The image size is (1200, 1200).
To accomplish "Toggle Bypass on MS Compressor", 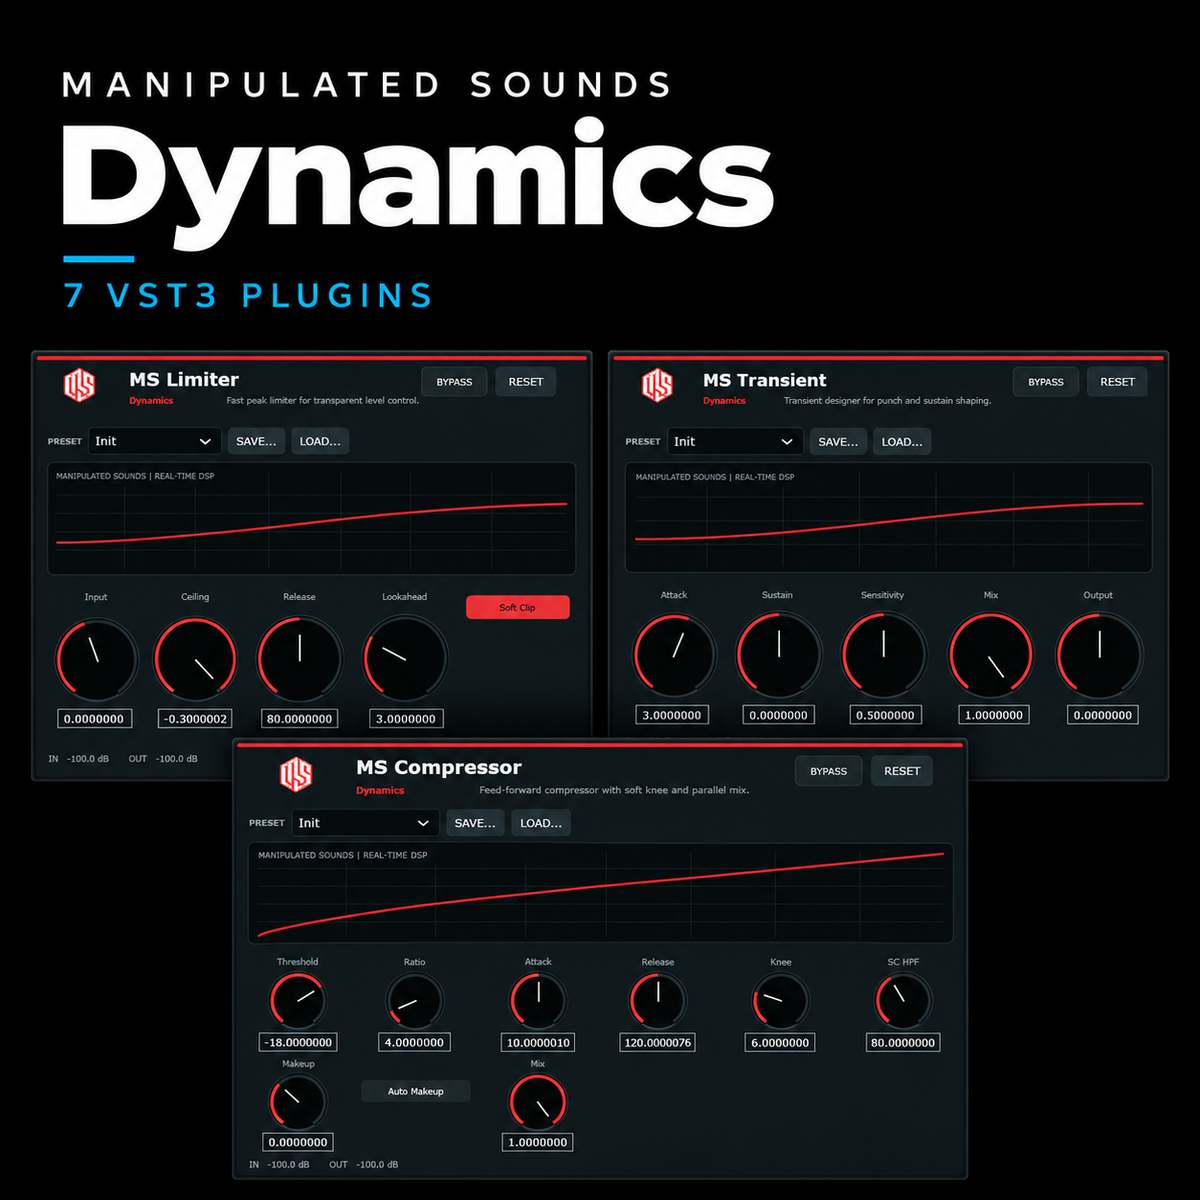I will (829, 771).
